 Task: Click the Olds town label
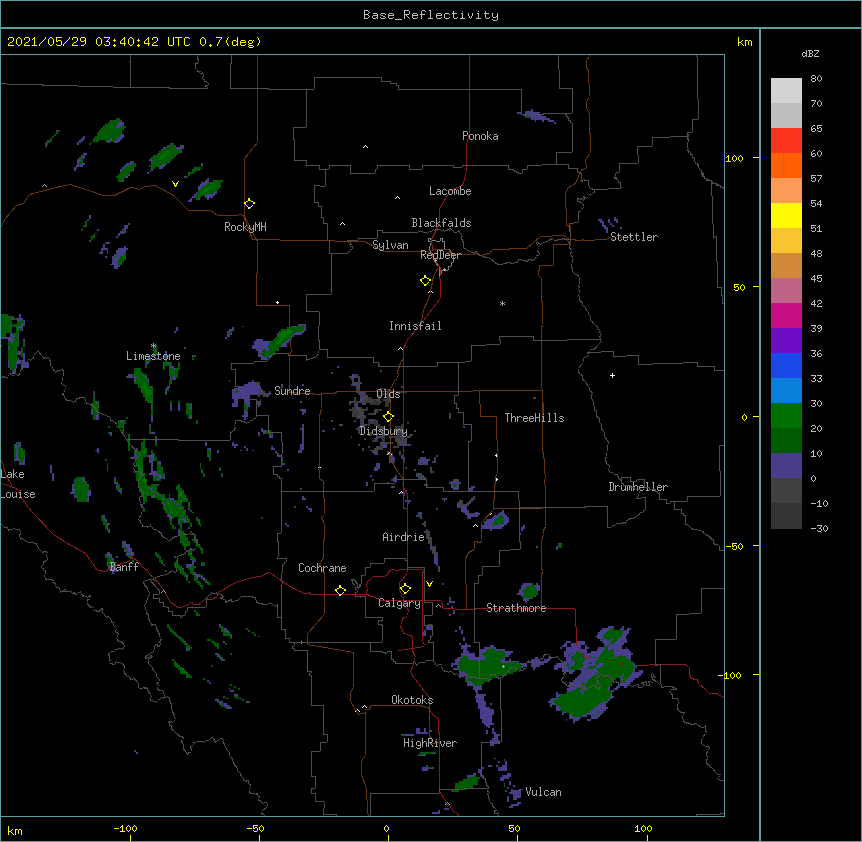(x=388, y=394)
